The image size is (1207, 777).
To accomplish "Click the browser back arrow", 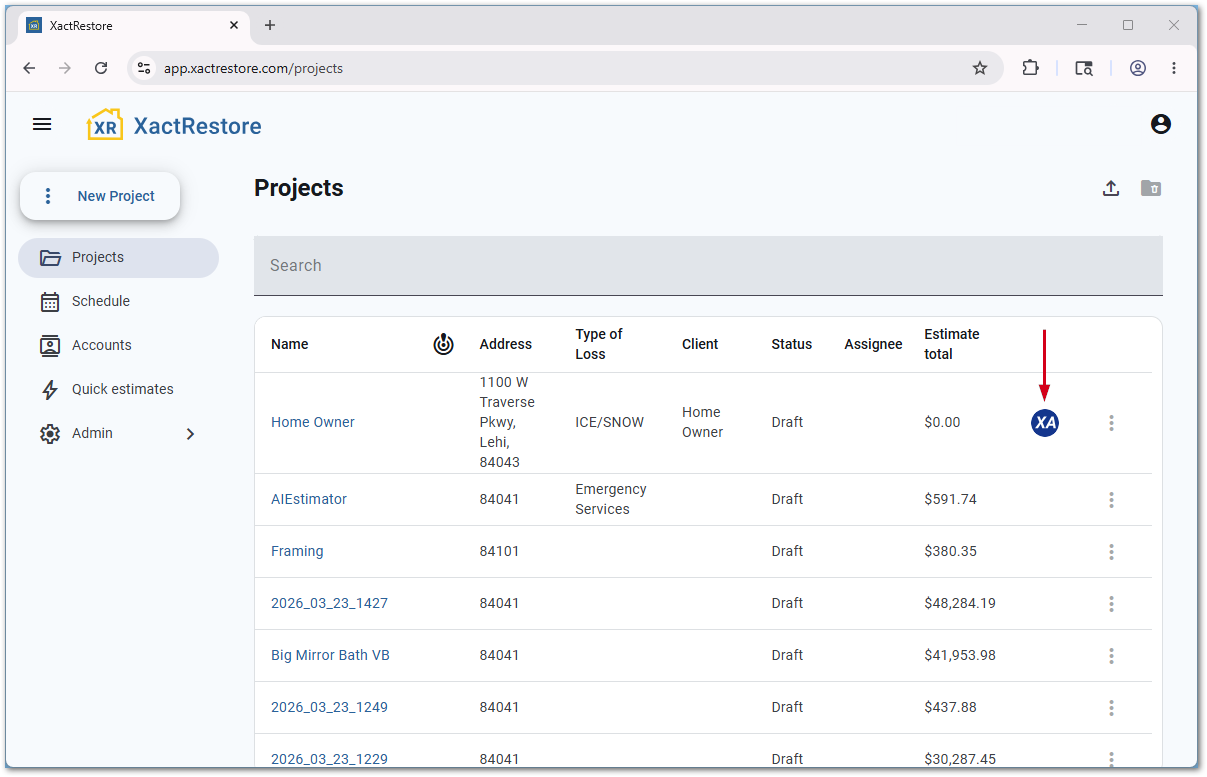I will click(x=29, y=68).
